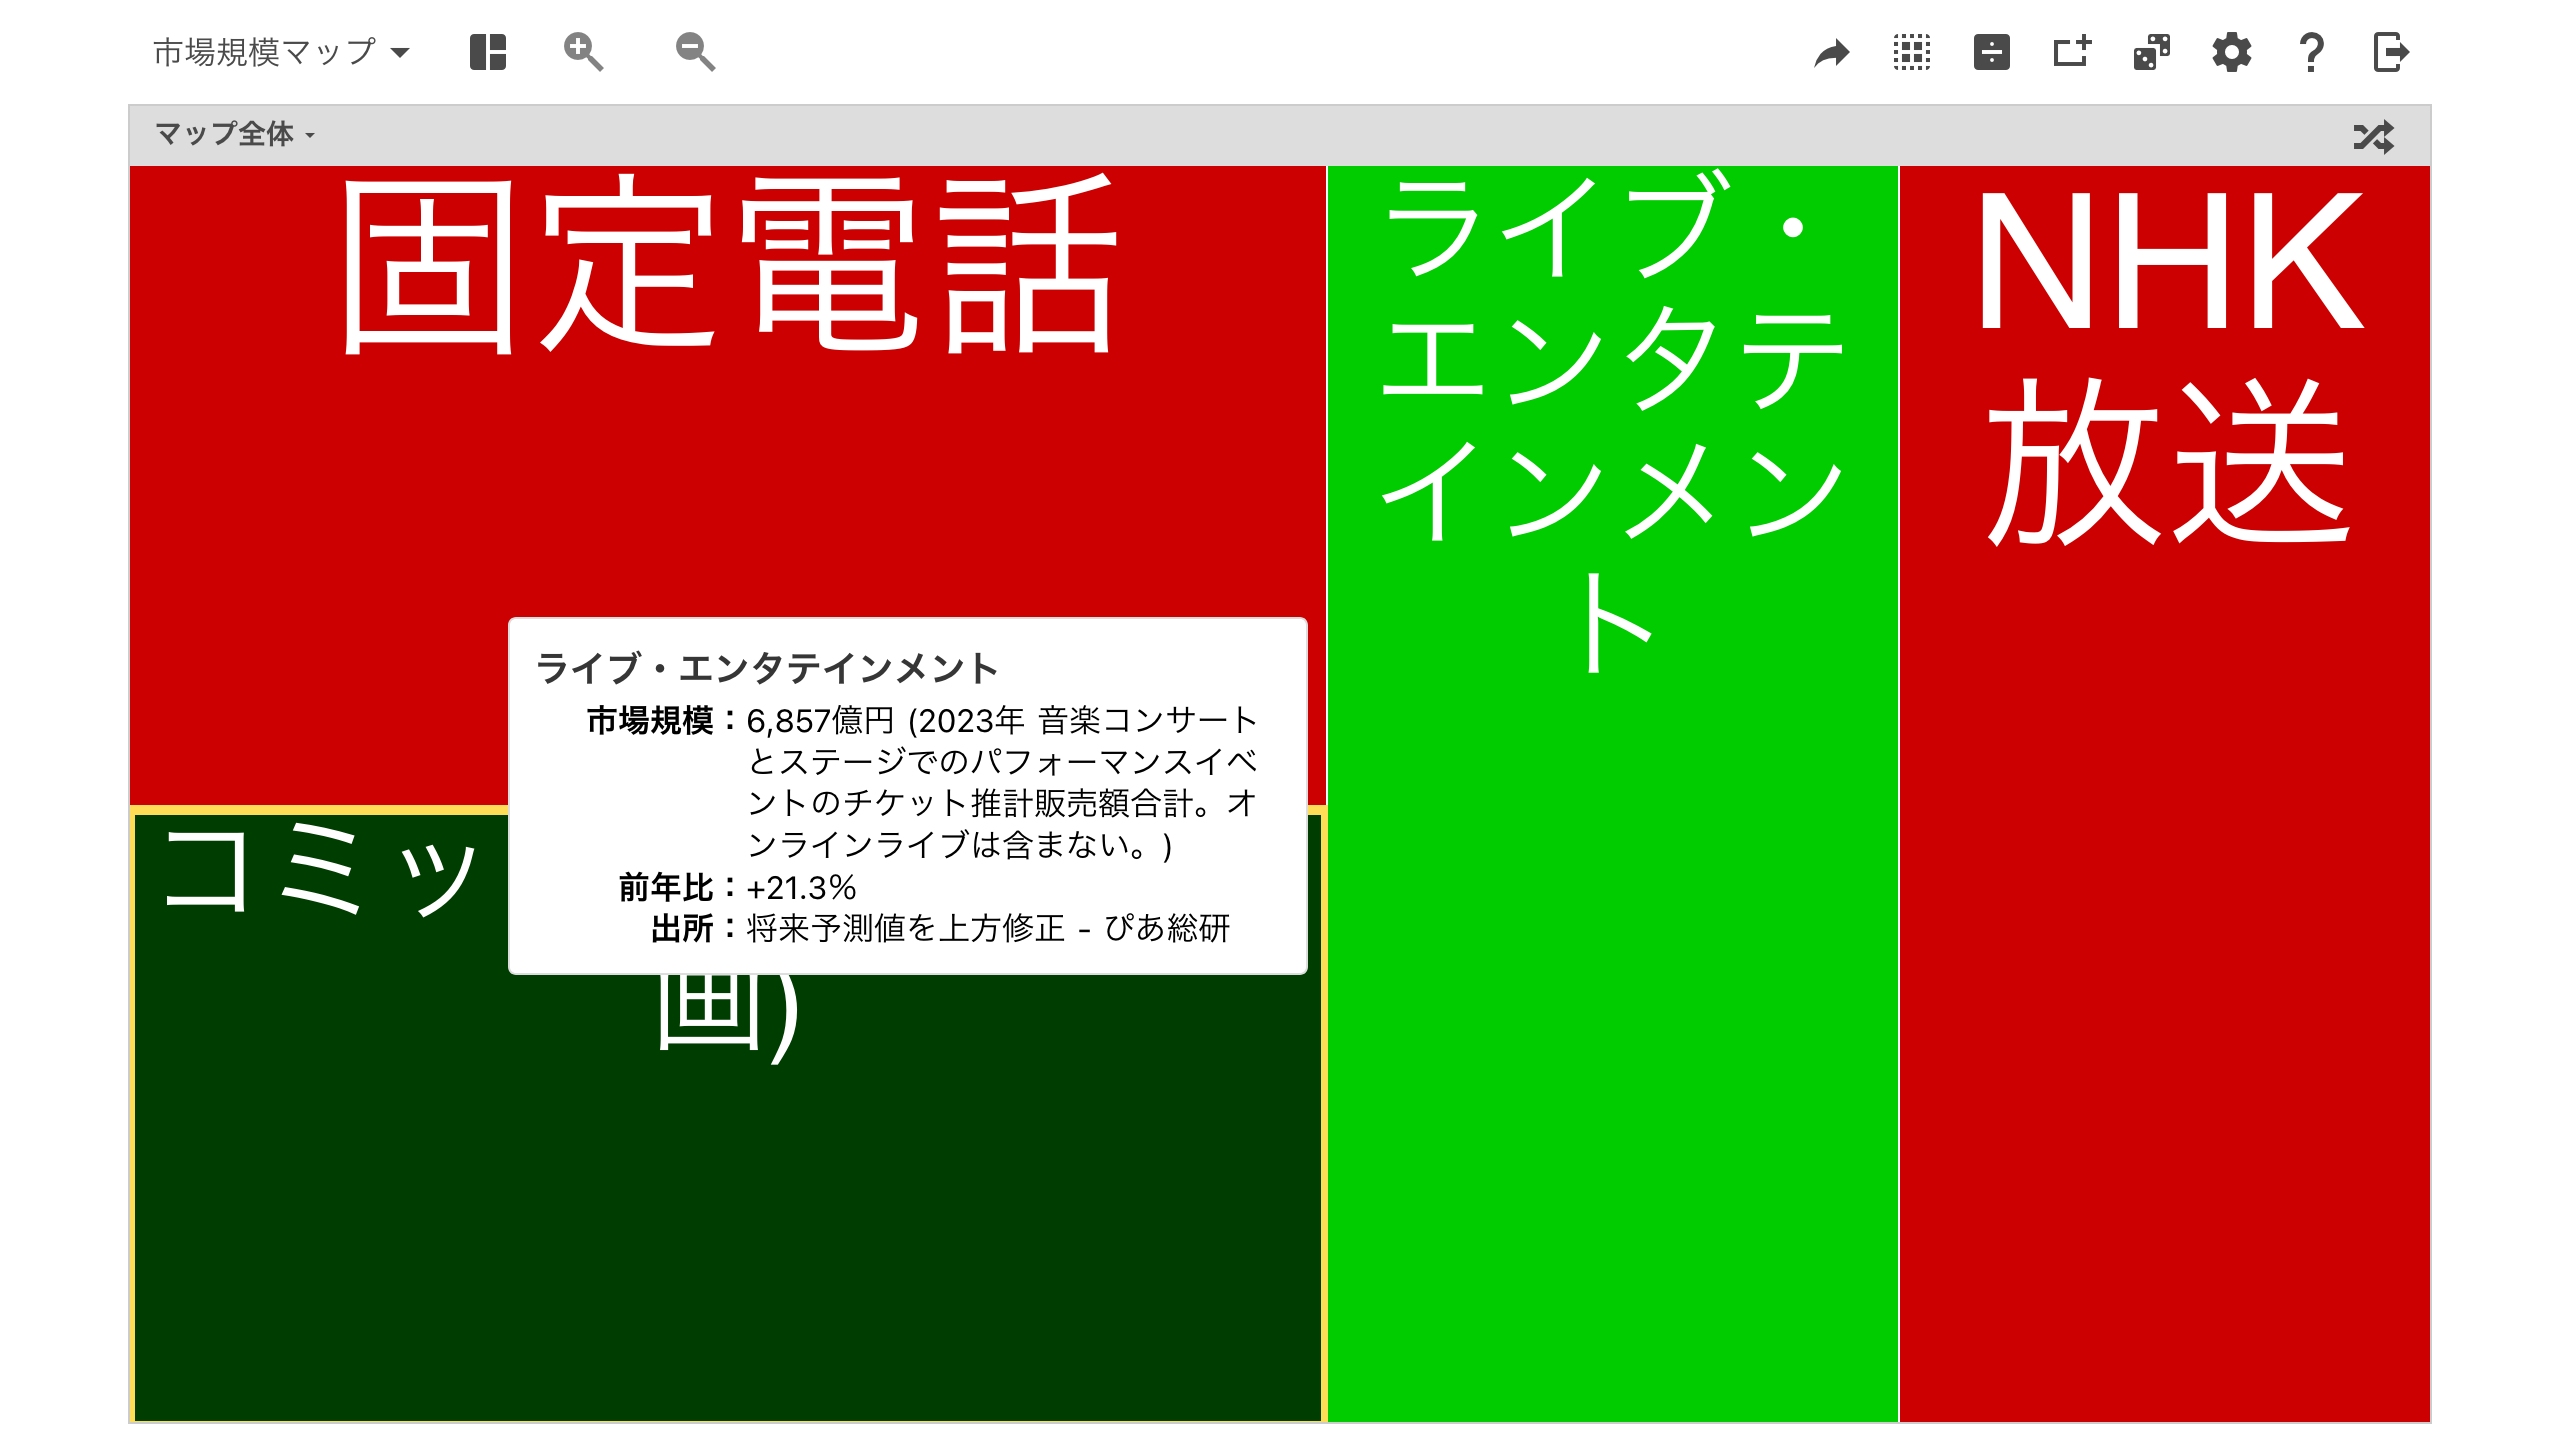Click the +21.3% value in the tooltip
The height and width of the screenshot is (1440, 2560).
pyautogui.click(x=801, y=887)
